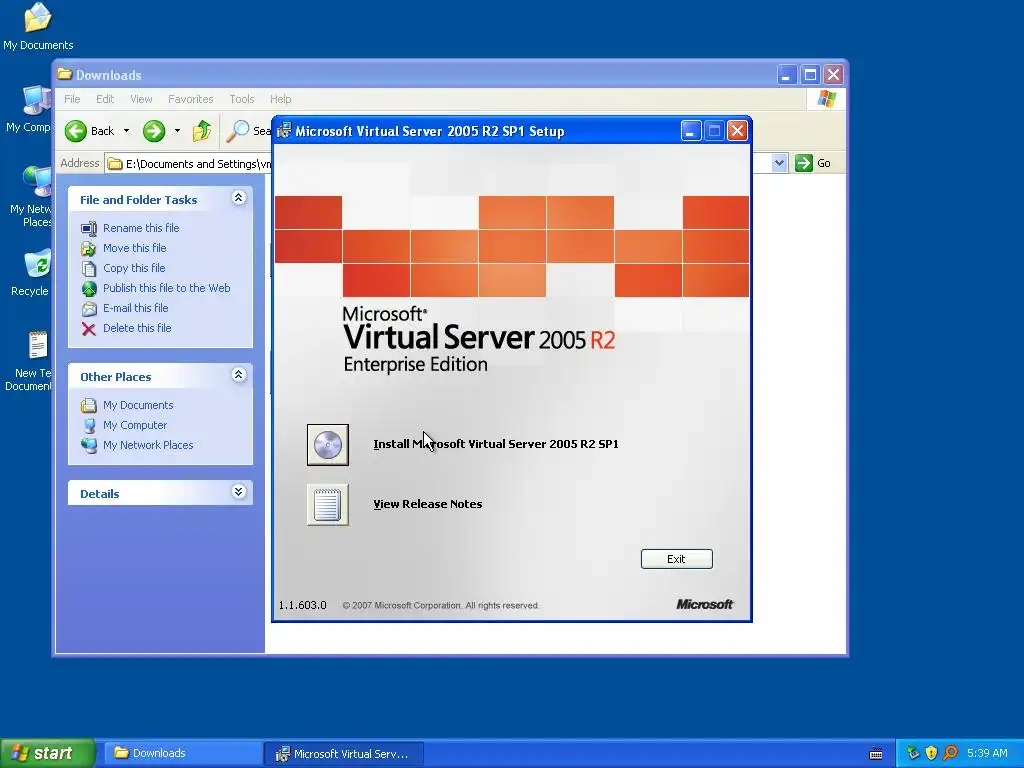1024x768 pixels.
Task: Expand the Details panel
Action: (238, 492)
